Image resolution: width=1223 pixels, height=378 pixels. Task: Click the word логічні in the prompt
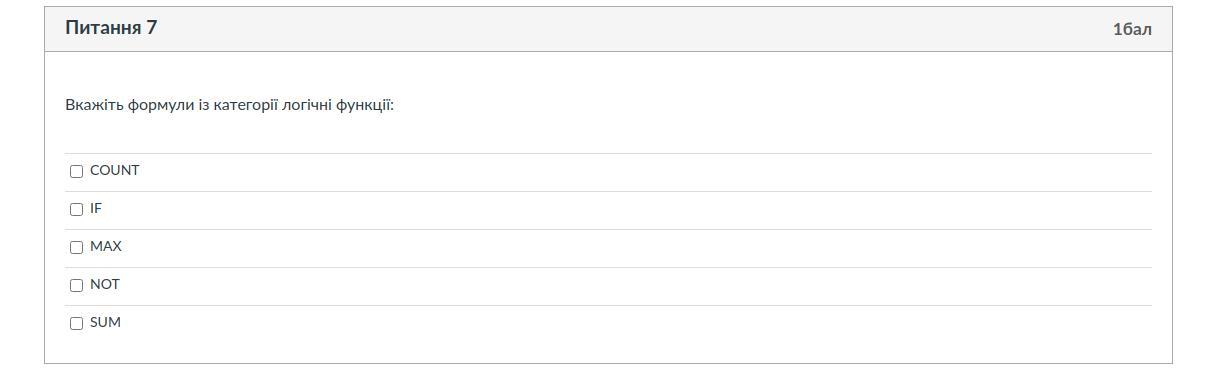pyautogui.click(x=307, y=105)
